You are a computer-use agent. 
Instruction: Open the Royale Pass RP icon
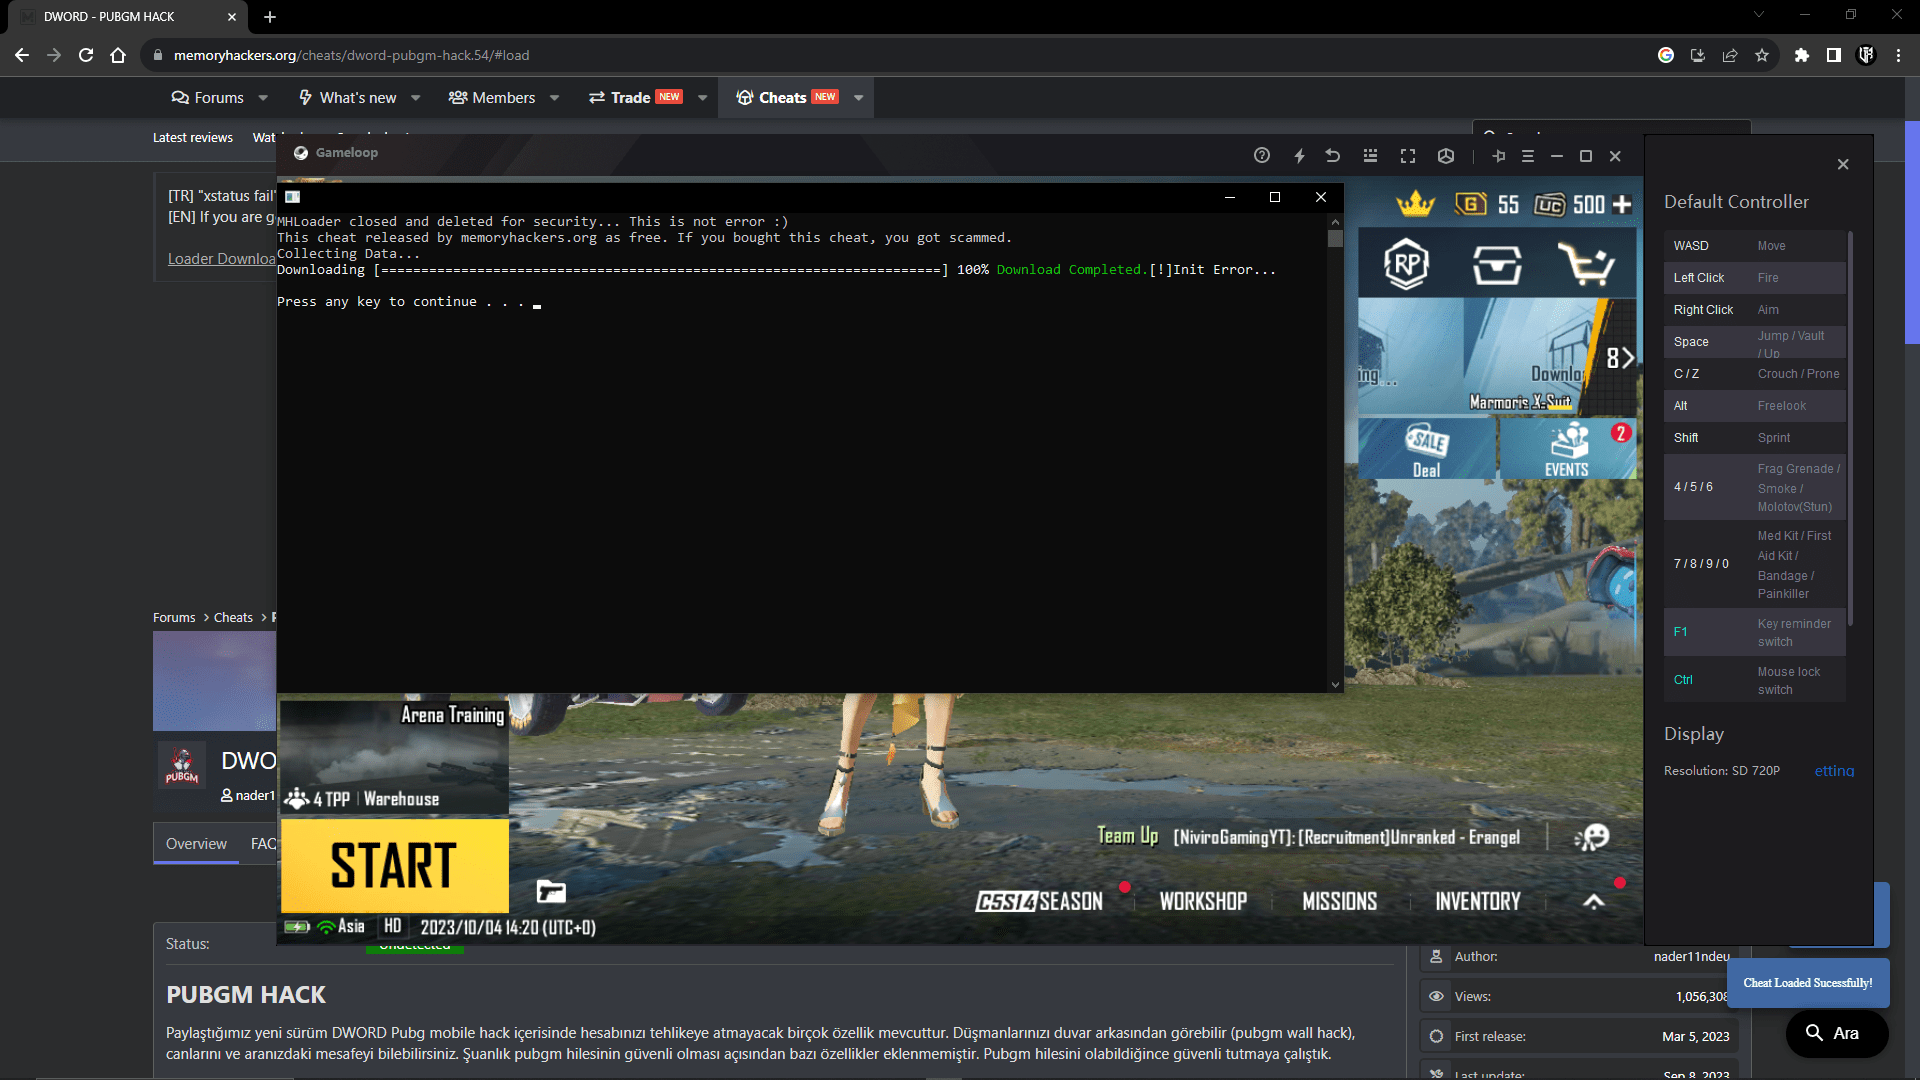1406,264
